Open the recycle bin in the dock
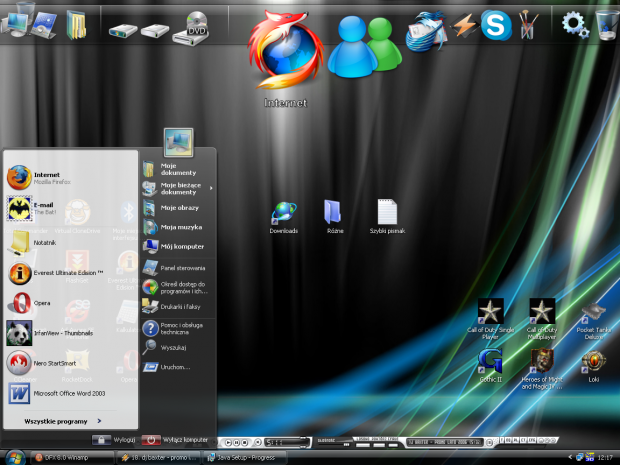 click(x=607, y=25)
